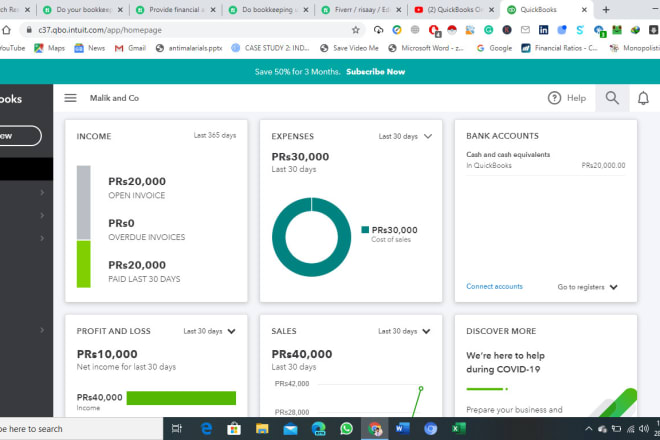
Task: Open the Sales Last 30 days dropdown
Action: click(x=404, y=331)
